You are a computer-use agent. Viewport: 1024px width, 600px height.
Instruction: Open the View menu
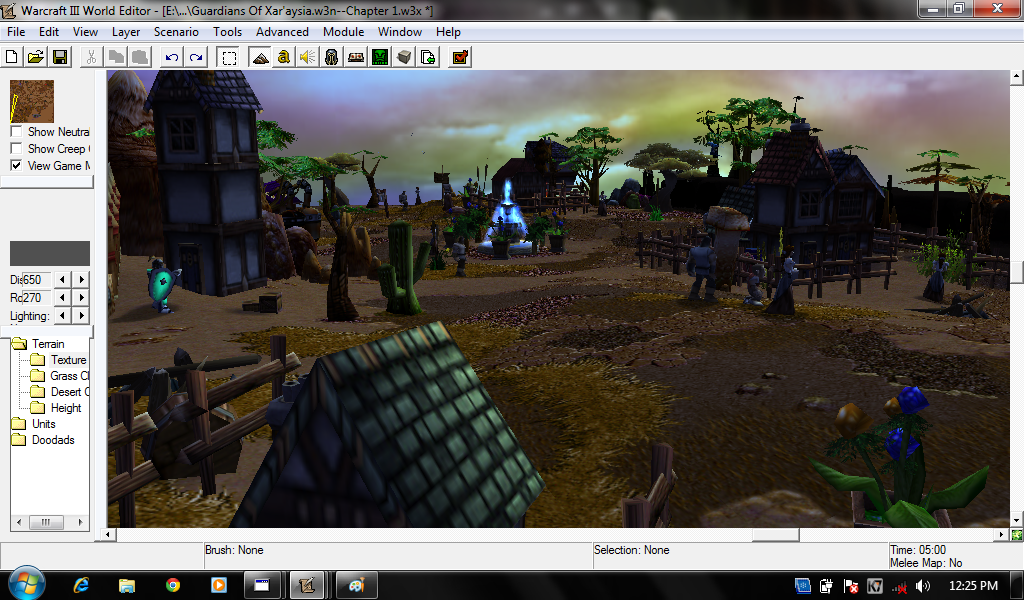coord(86,31)
